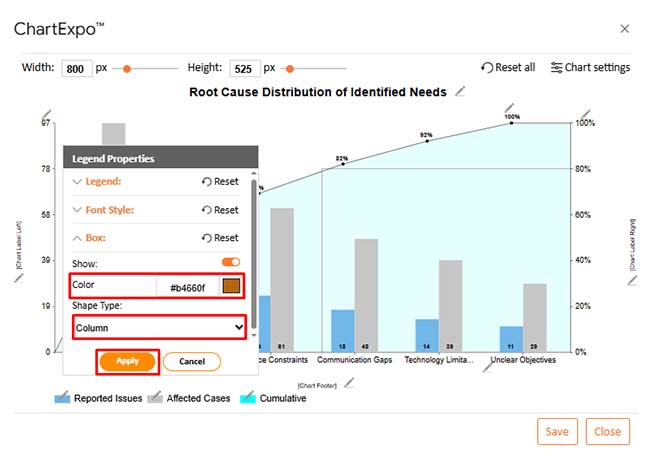Click the pencil icon beside the chart title

[x=460, y=92]
